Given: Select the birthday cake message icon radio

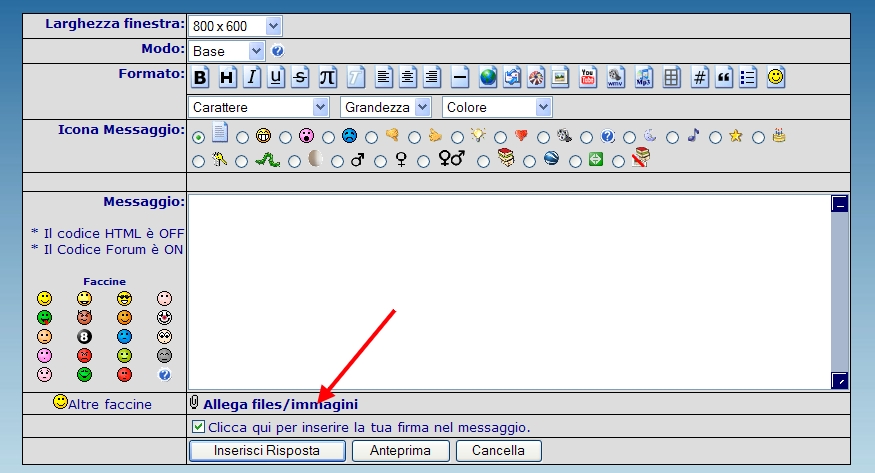Looking at the screenshot, I should pyautogui.click(x=758, y=137).
